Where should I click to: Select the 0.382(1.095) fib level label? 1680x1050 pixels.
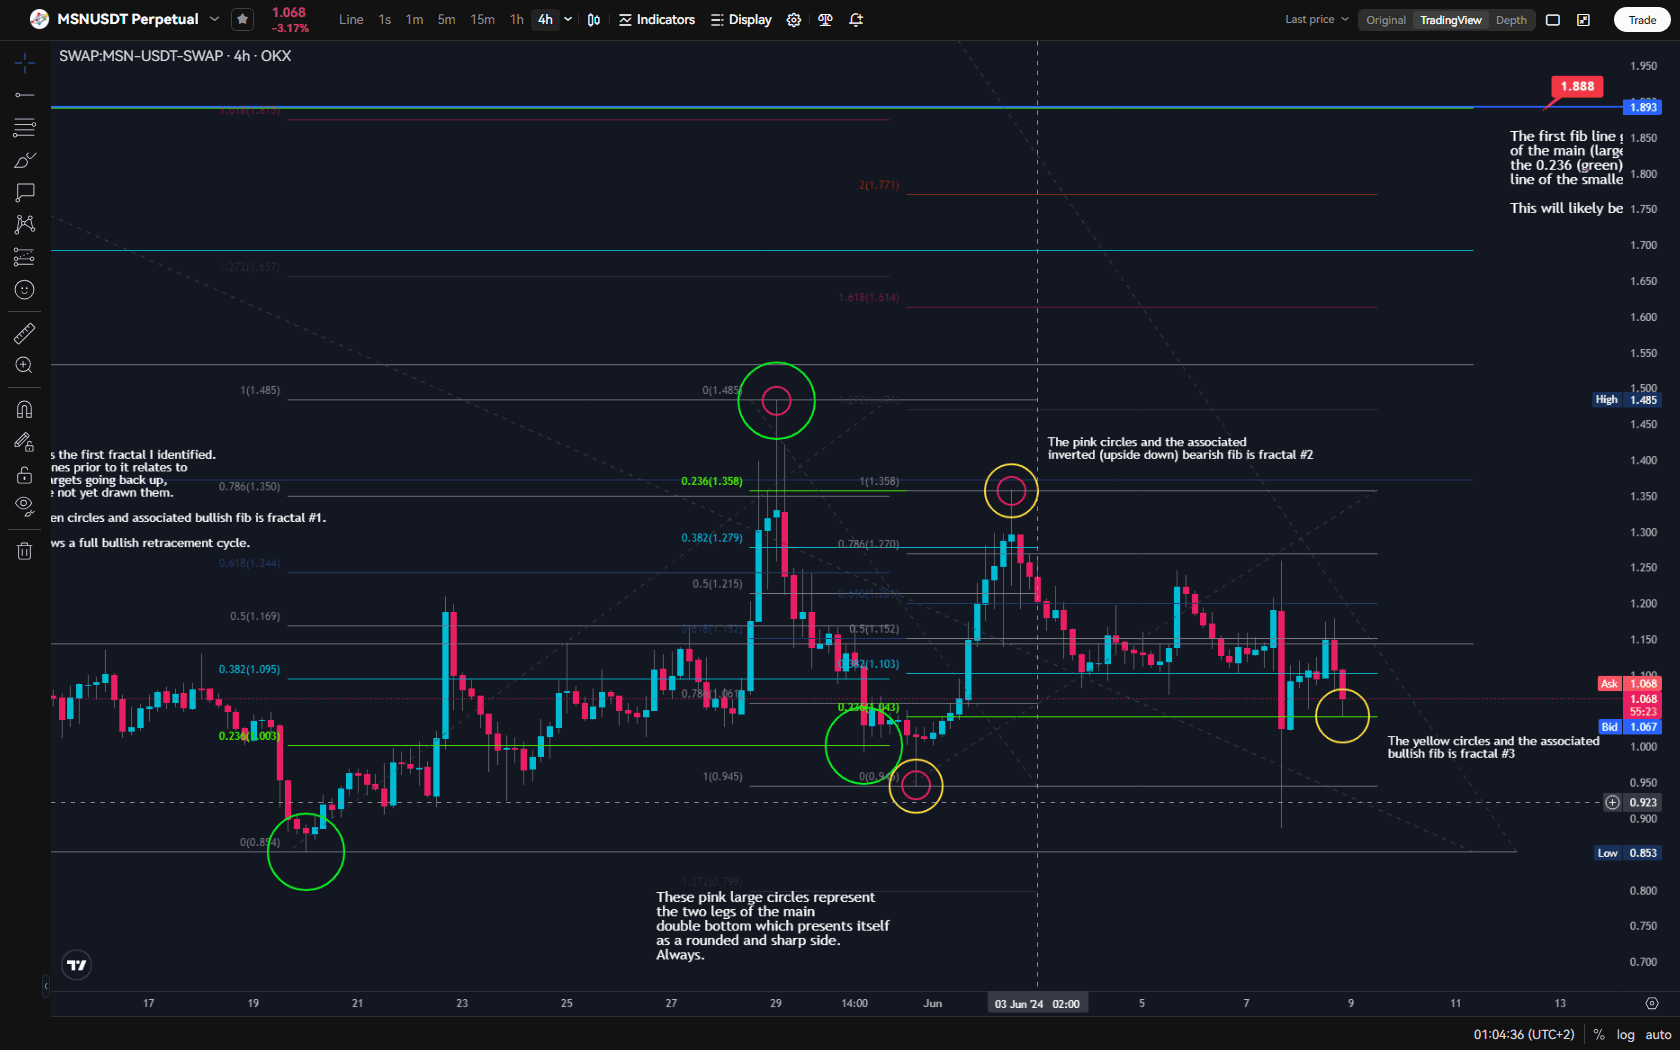pyautogui.click(x=250, y=669)
